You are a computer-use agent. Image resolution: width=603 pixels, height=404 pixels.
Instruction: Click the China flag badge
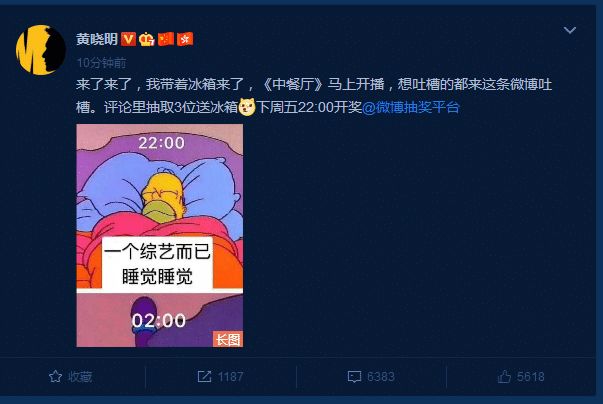166,39
